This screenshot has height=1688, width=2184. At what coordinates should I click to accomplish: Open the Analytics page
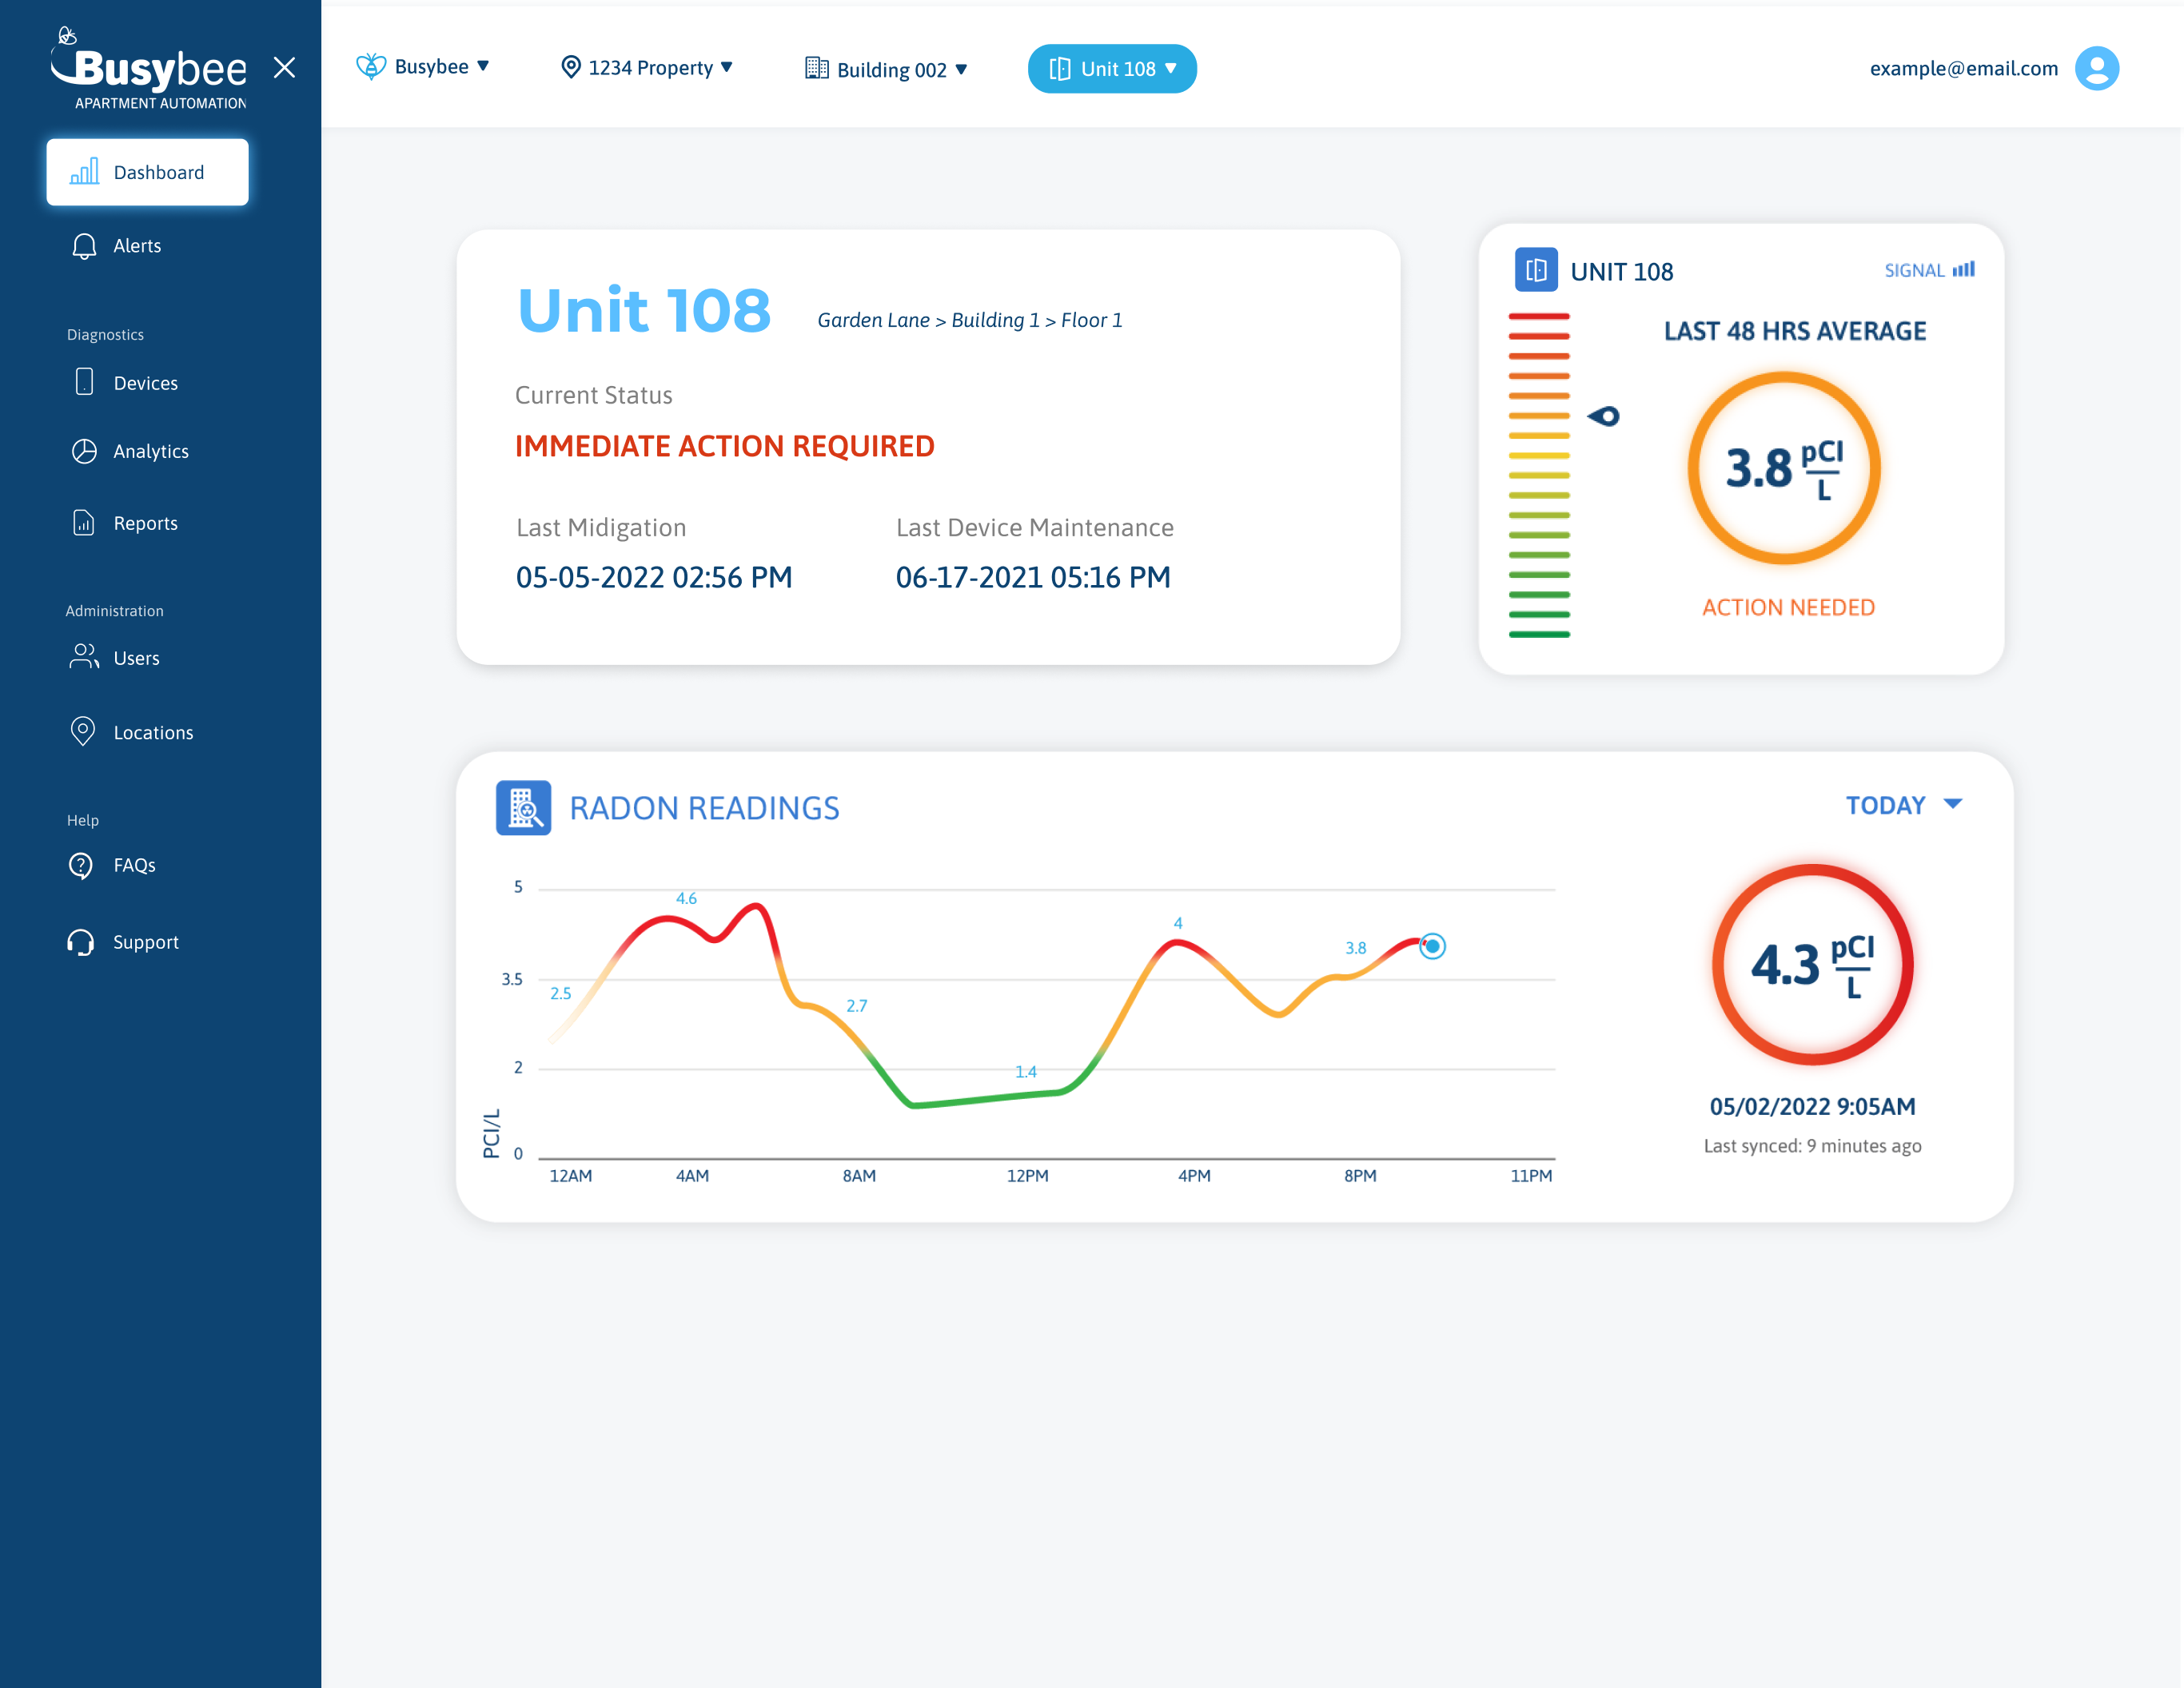[x=151, y=451]
